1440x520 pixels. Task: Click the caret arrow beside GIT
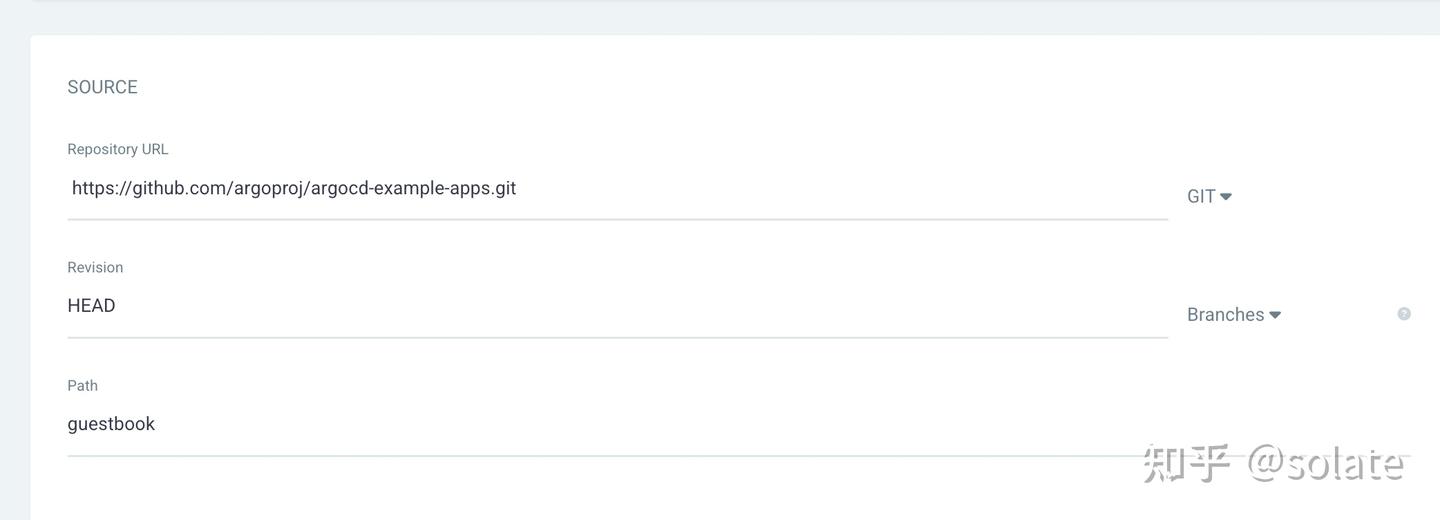[x=1226, y=197]
